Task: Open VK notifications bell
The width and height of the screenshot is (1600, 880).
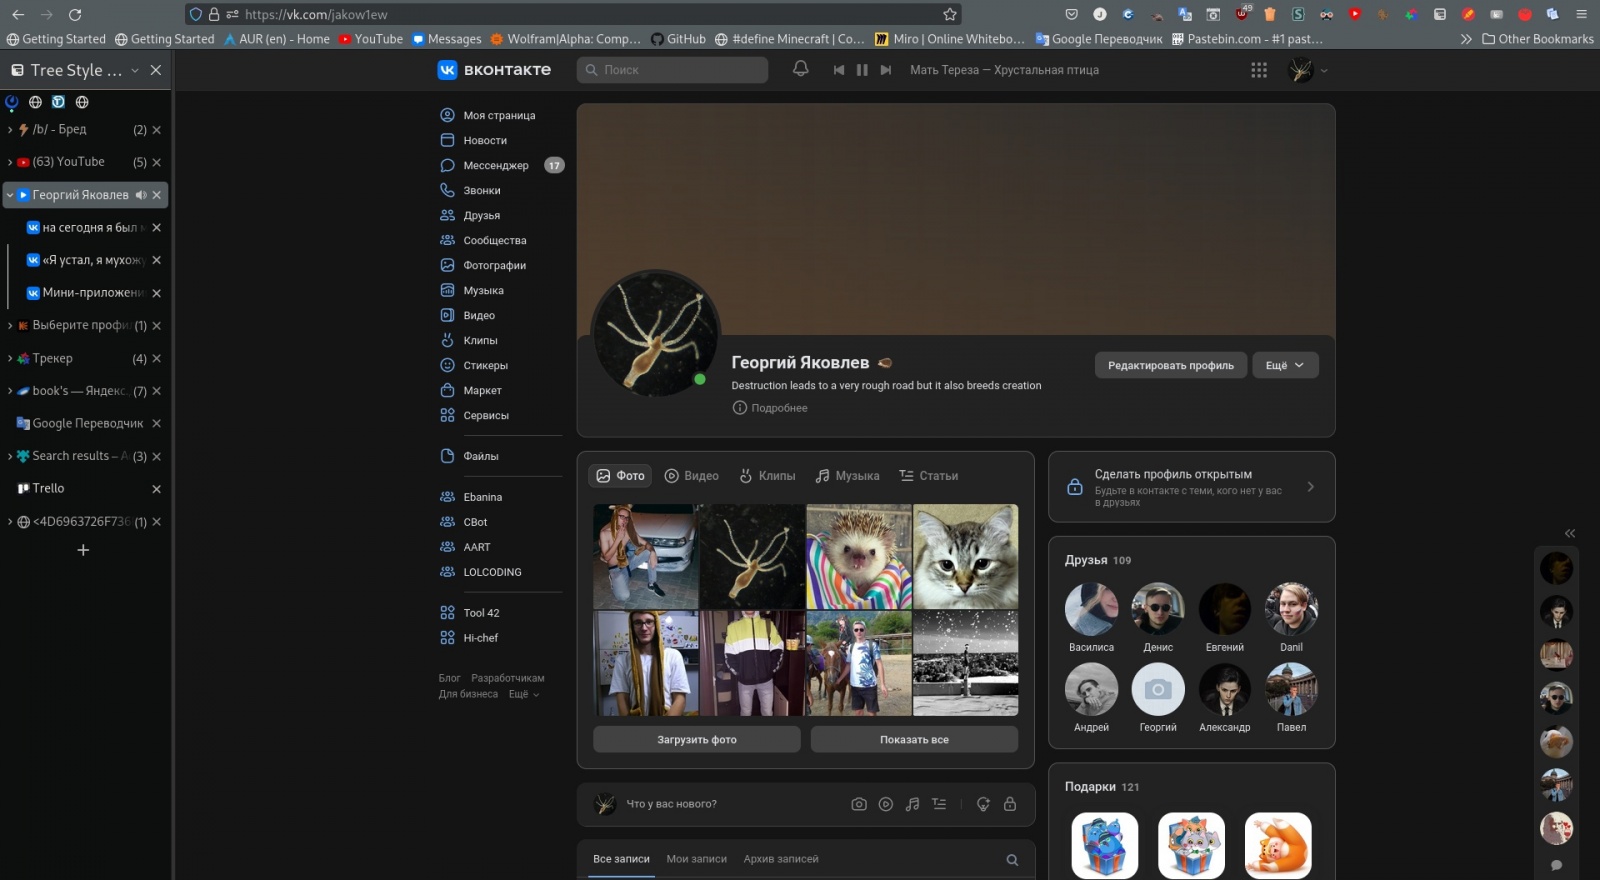Action: point(800,69)
